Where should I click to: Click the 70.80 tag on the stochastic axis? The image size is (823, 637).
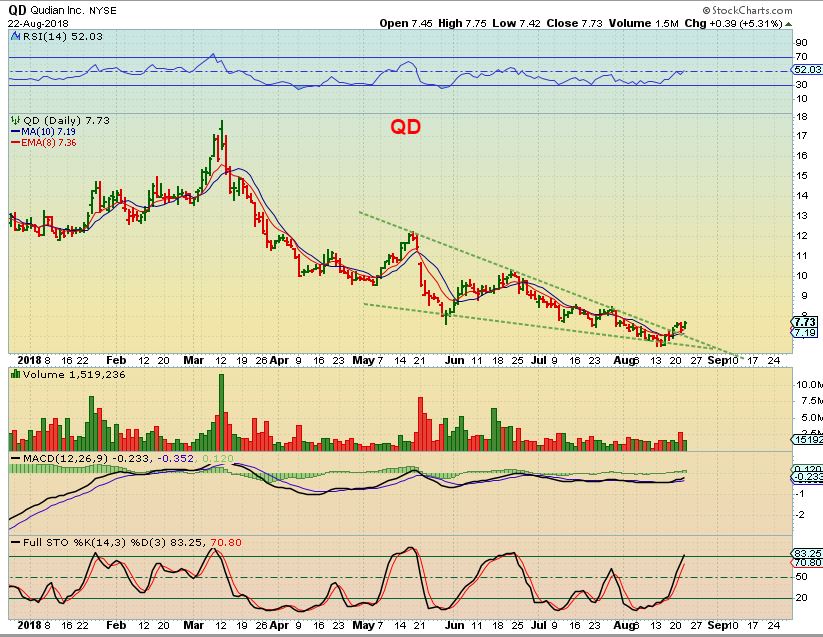pyautogui.click(x=807, y=562)
